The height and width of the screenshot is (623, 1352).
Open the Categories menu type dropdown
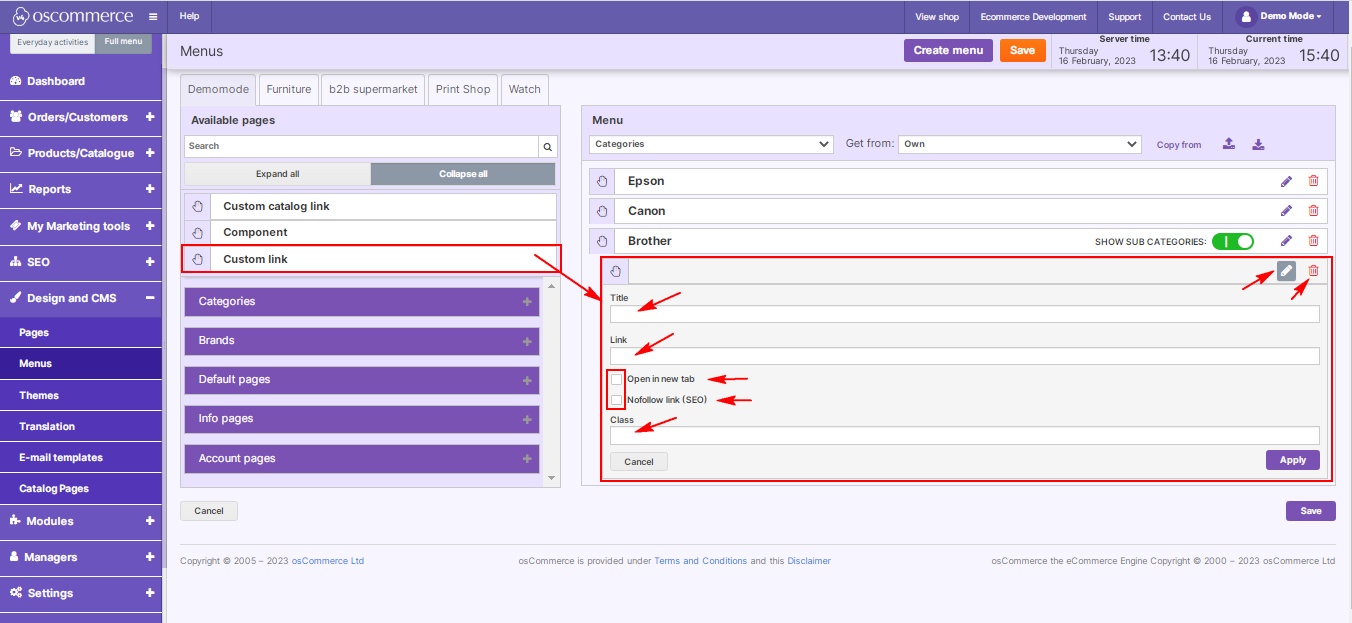(x=710, y=144)
